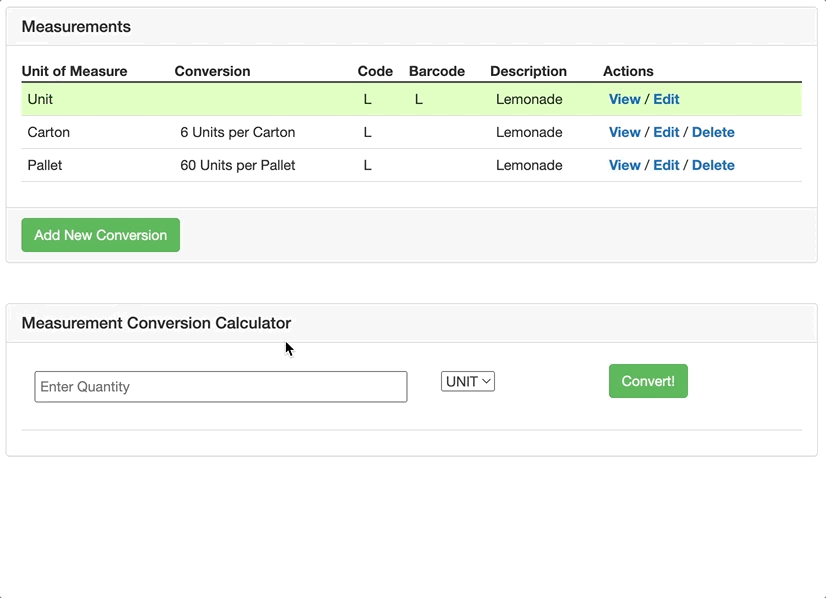Click the Unit of Measure column header
The image size is (826, 598).
pos(74,71)
